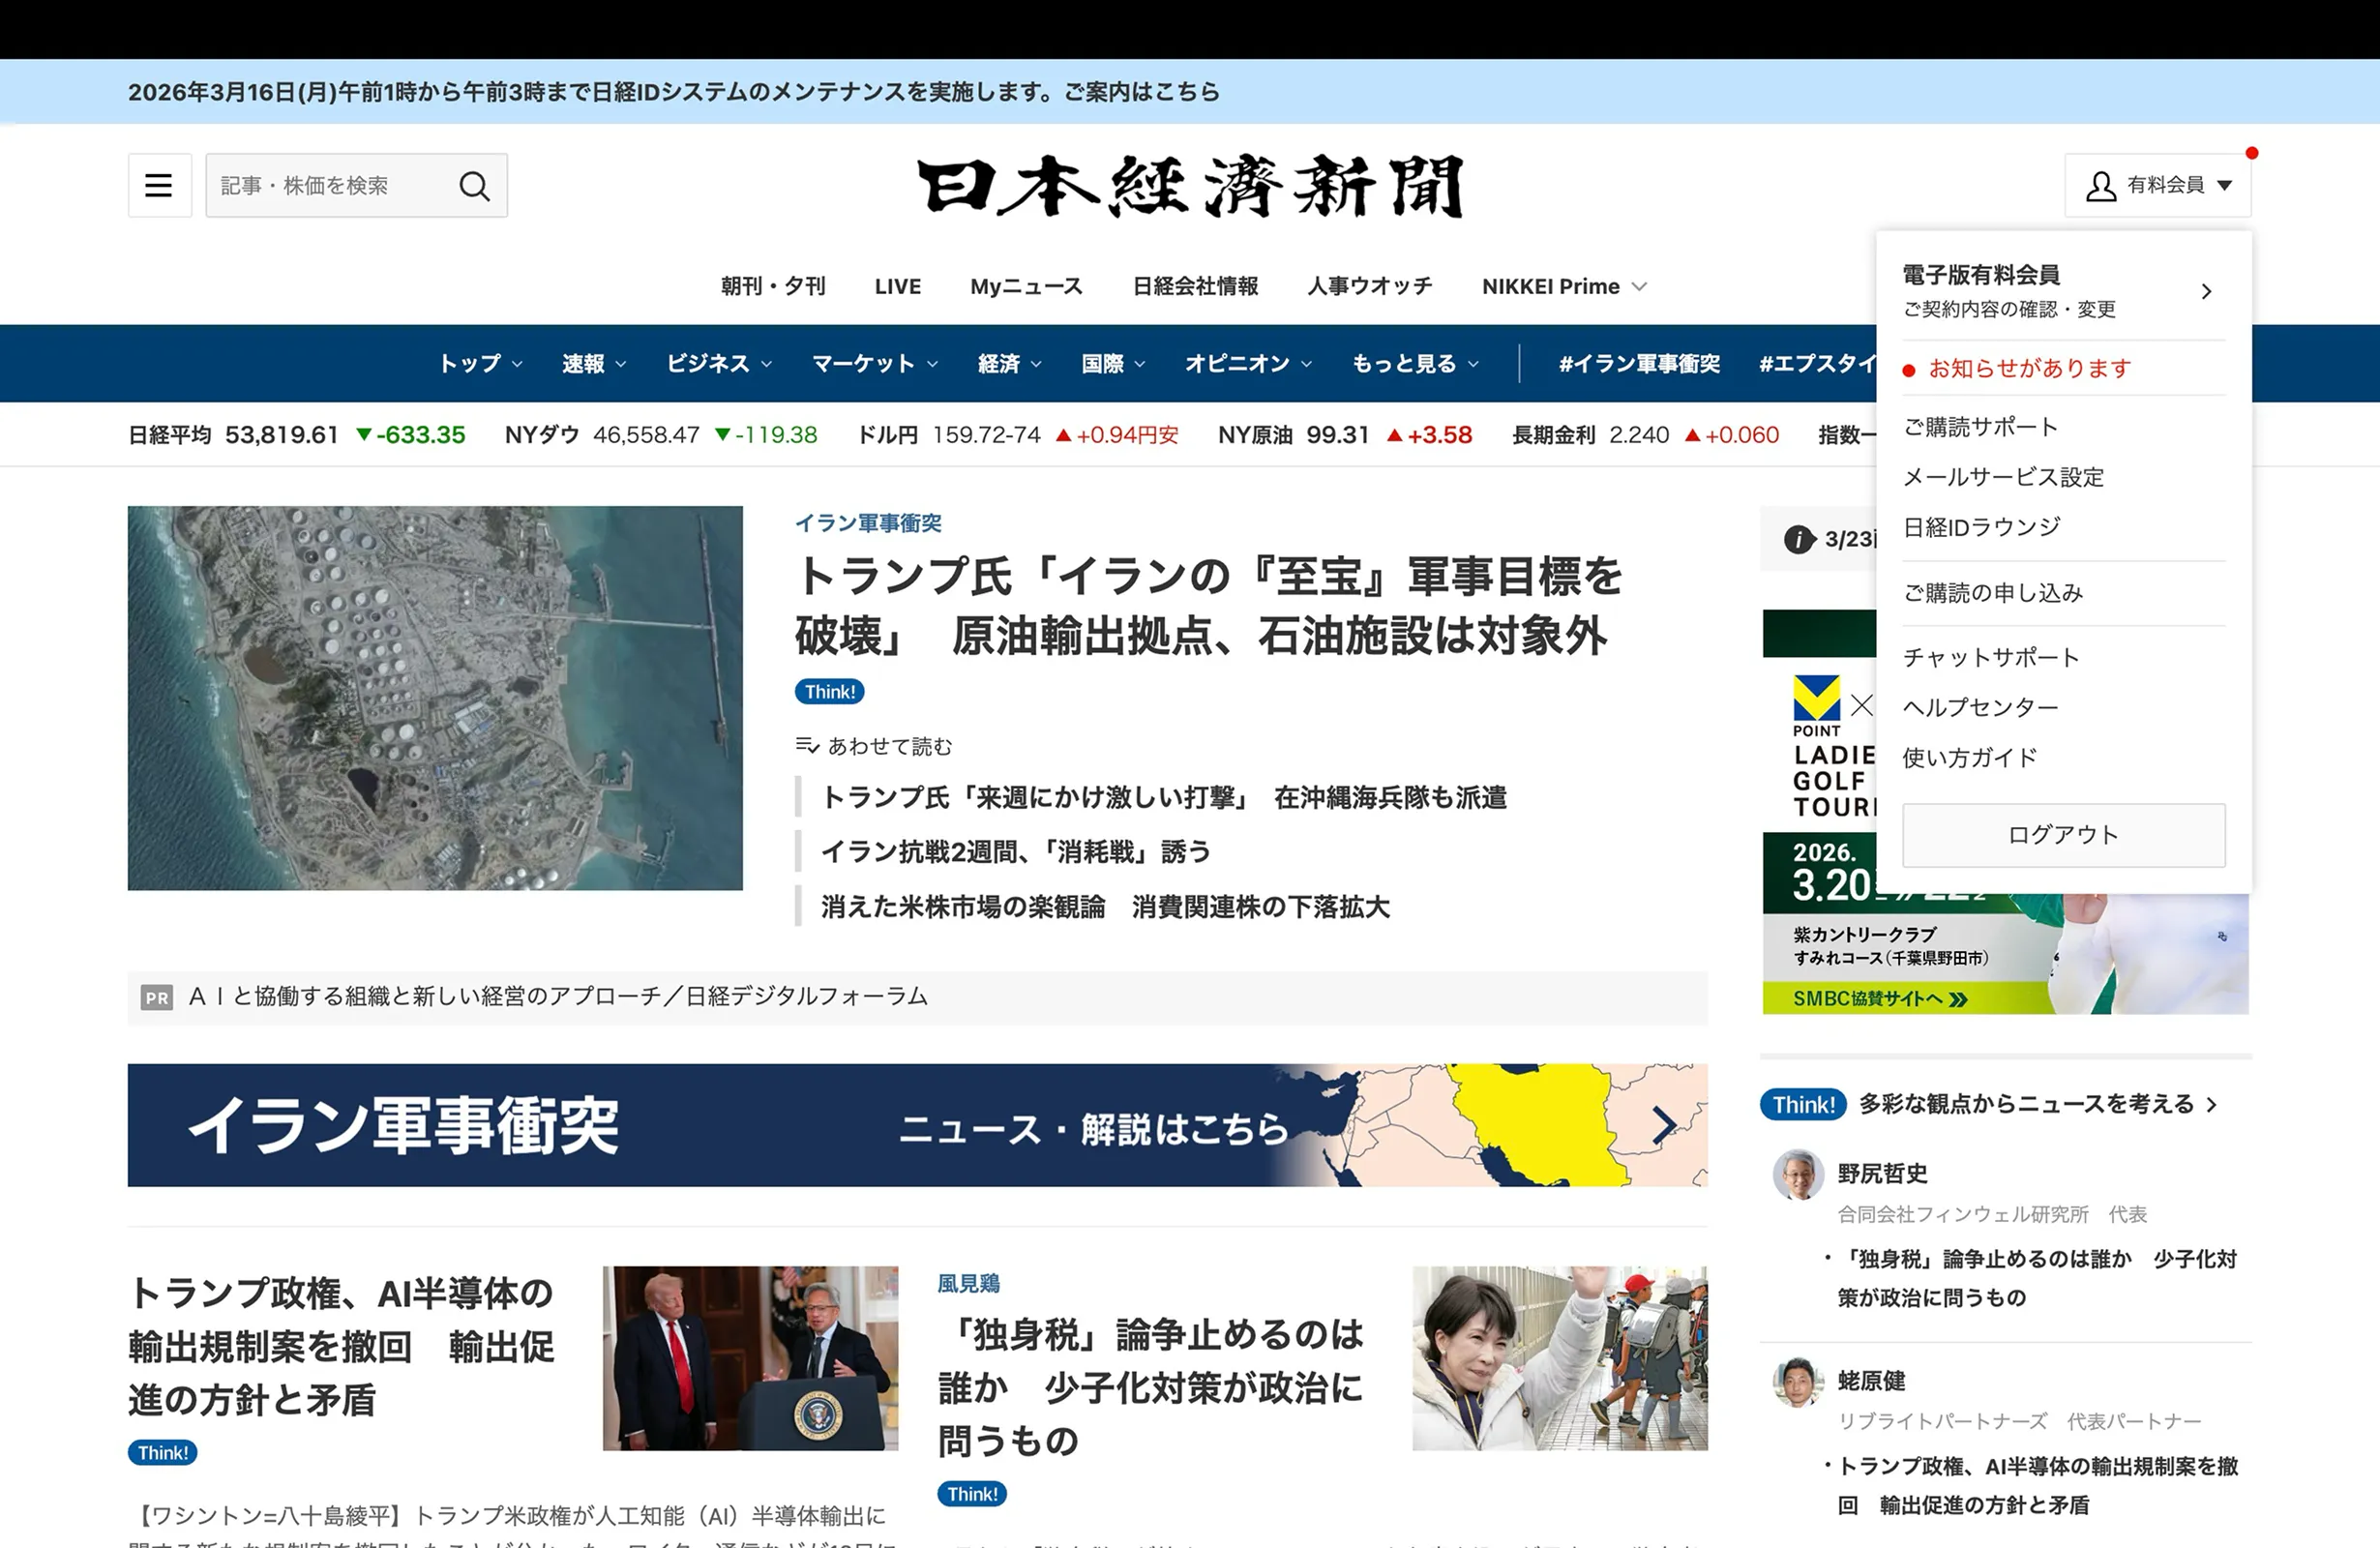This screenshot has height=1548, width=2380.
Task: Click SMBC協賛サイトへ ad link
Action: [x=1880, y=998]
